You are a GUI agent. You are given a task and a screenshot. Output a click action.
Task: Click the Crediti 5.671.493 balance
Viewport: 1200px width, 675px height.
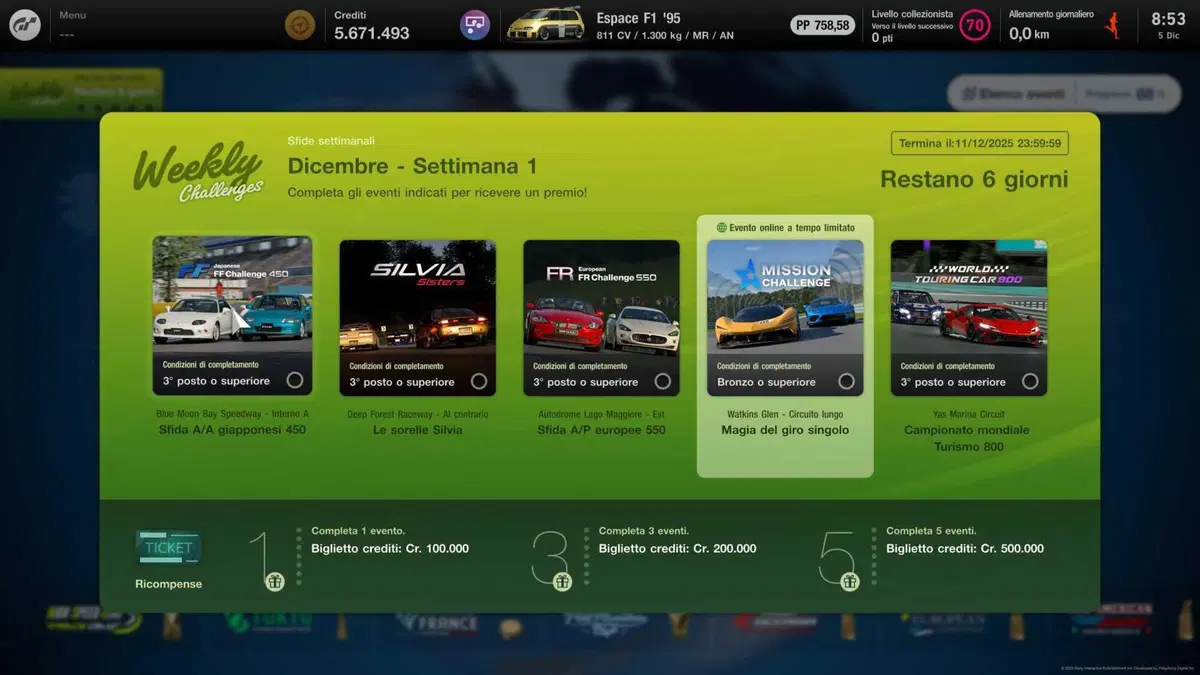[372, 26]
